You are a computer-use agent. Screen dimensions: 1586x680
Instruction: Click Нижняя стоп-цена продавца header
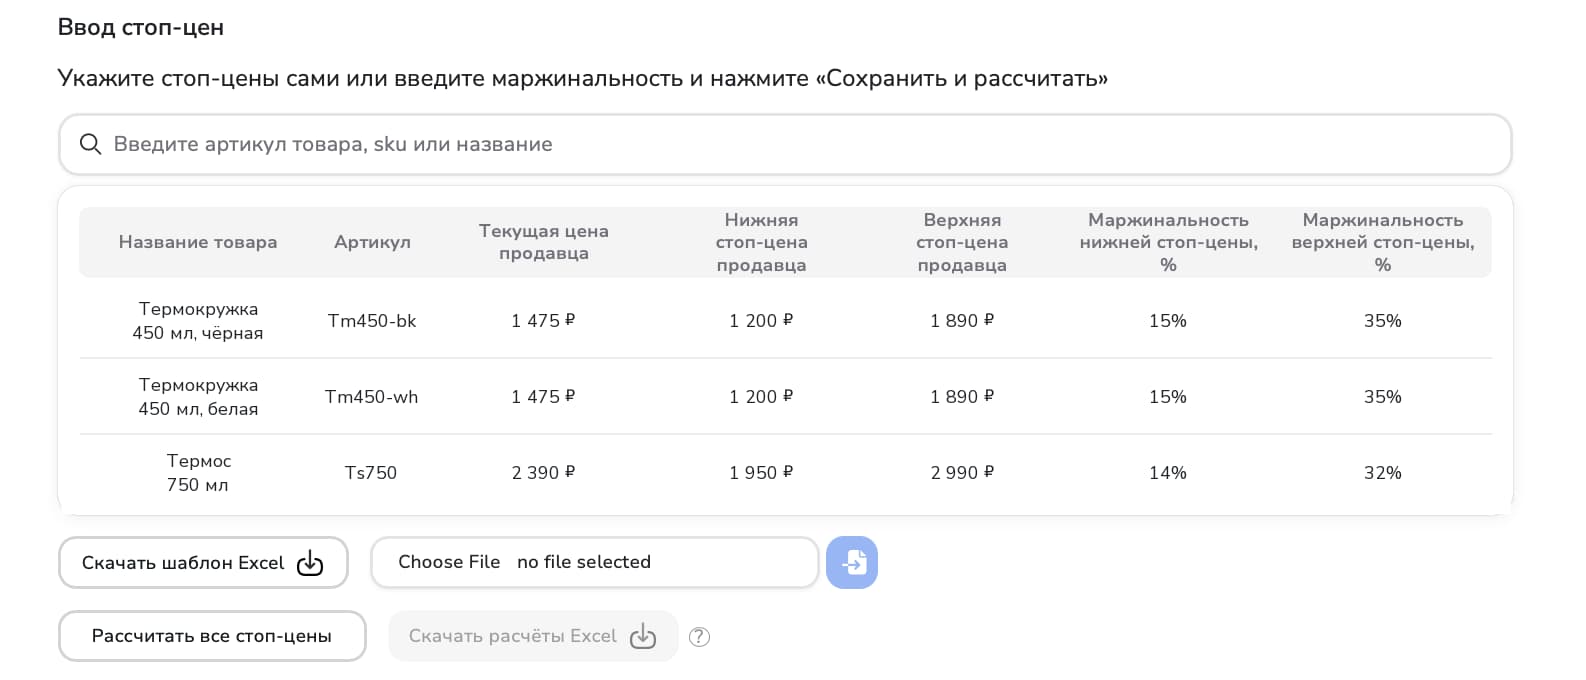point(762,242)
